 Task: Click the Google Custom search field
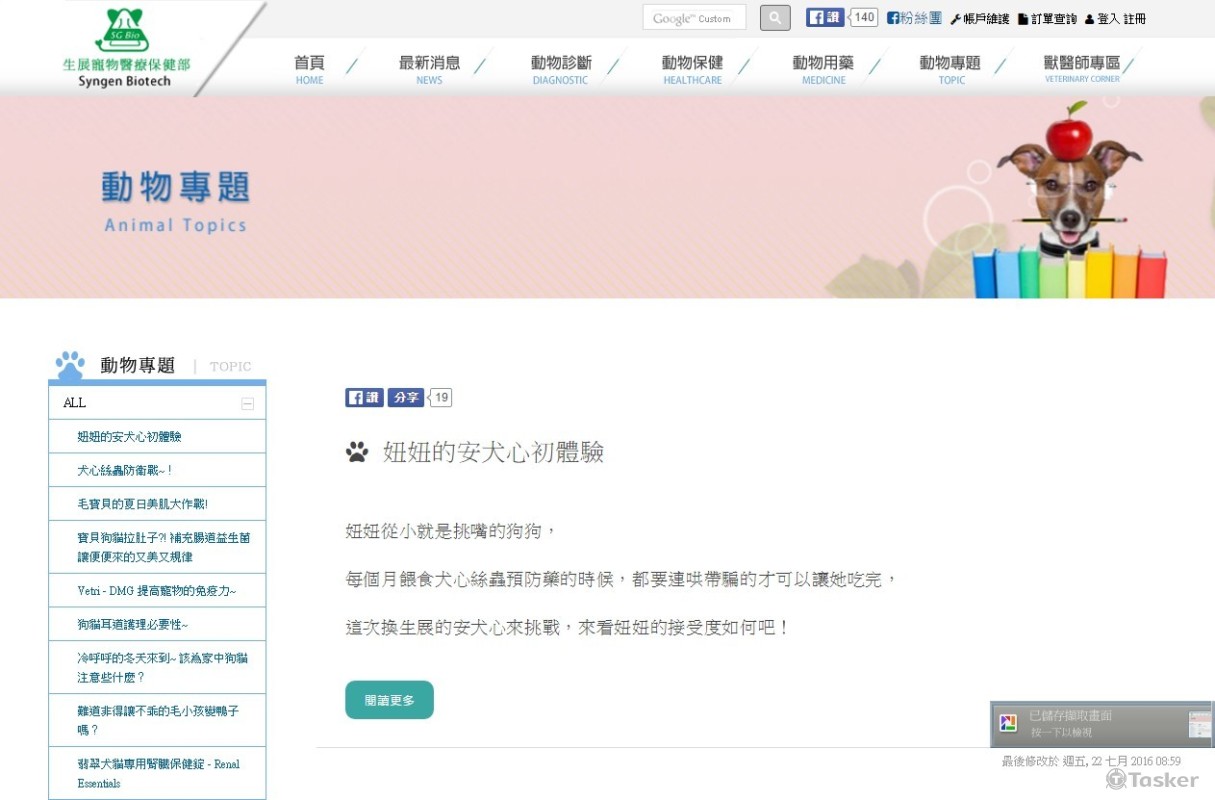point(693,17)
